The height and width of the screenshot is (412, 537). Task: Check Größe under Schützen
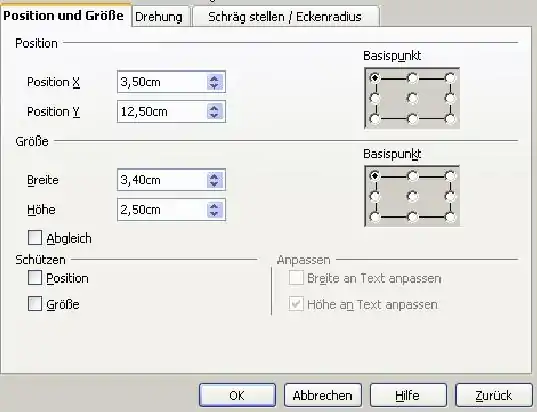[35, 304]
